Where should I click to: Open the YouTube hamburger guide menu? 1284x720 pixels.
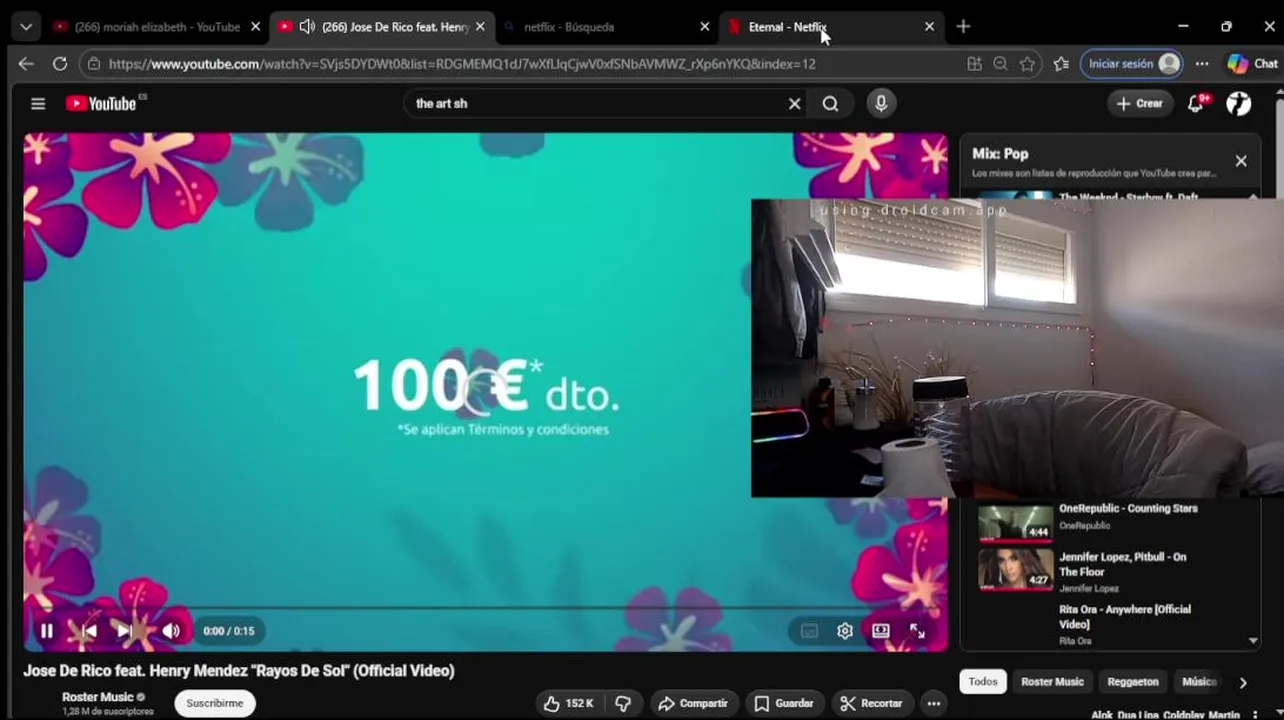click(38, 103)
